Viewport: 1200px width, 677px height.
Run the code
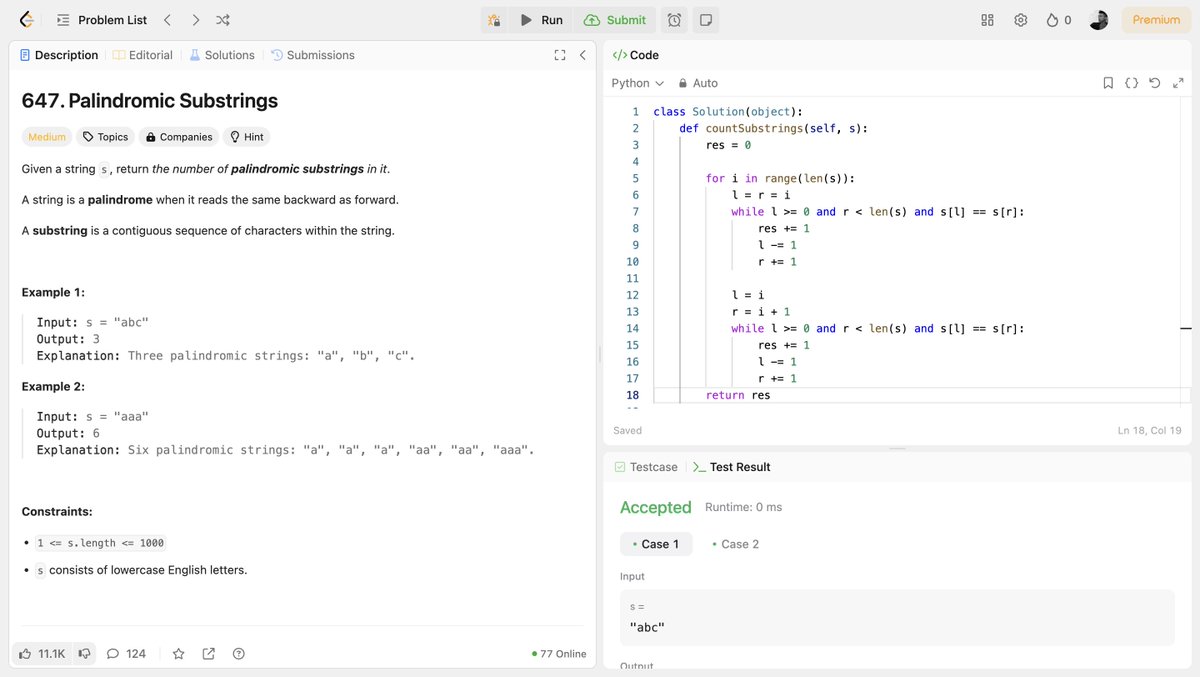click(541, 20)
